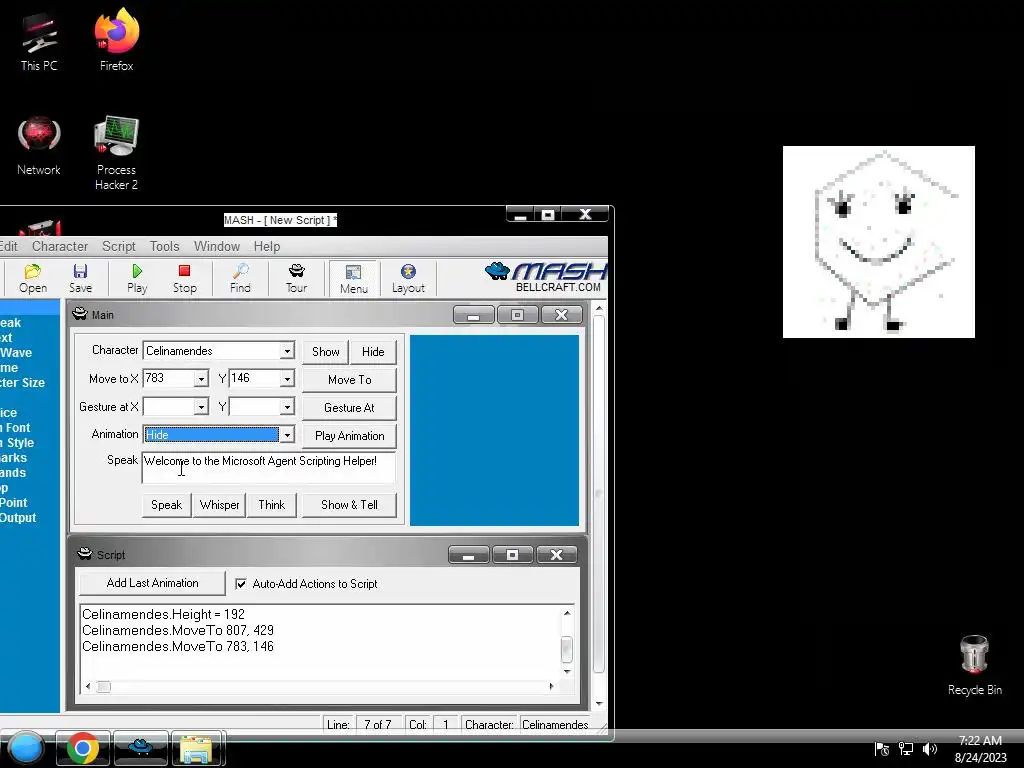Run the script with the green Play icon

137,278
